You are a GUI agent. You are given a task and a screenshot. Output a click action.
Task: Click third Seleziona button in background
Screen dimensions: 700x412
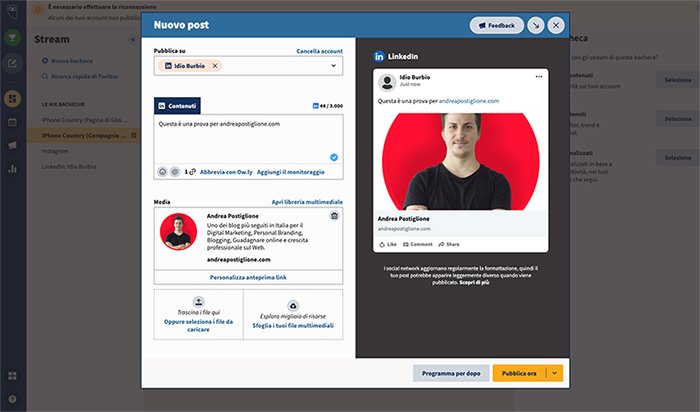click(x=678, y=158)
